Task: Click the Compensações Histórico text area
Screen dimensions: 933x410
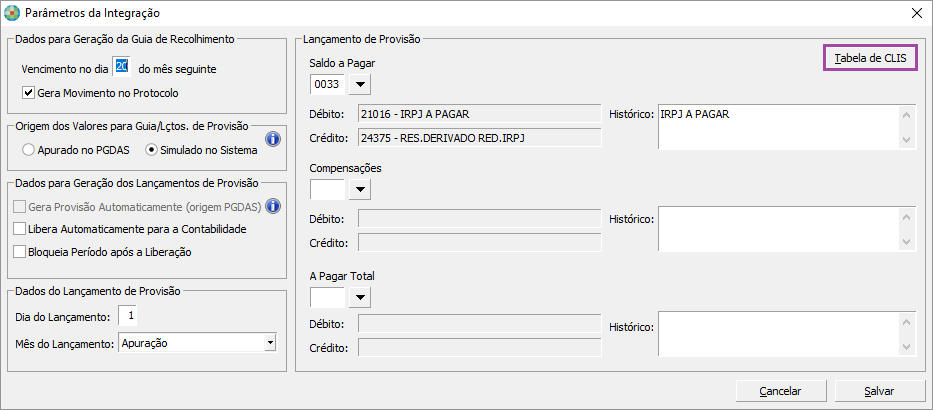Action: click(778, 229)
